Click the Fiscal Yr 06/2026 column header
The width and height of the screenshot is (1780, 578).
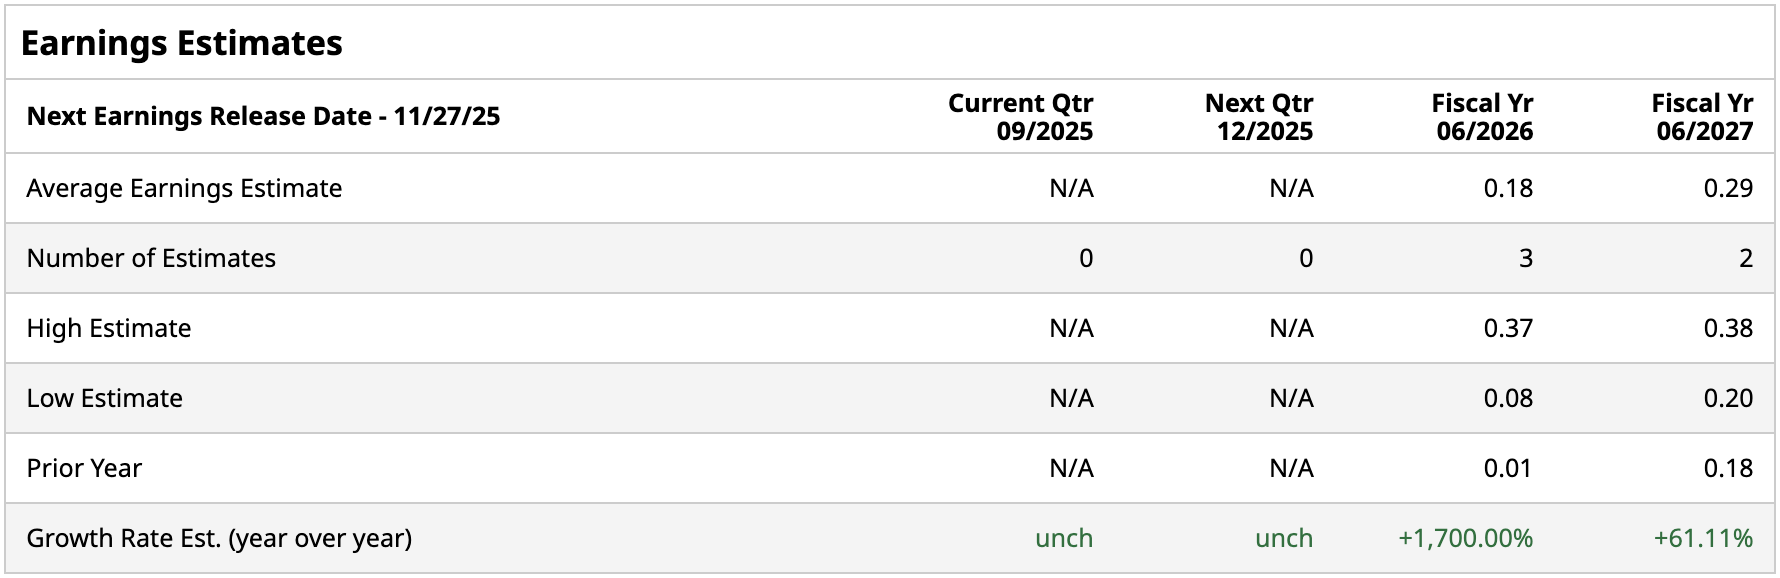point(1482,117)
